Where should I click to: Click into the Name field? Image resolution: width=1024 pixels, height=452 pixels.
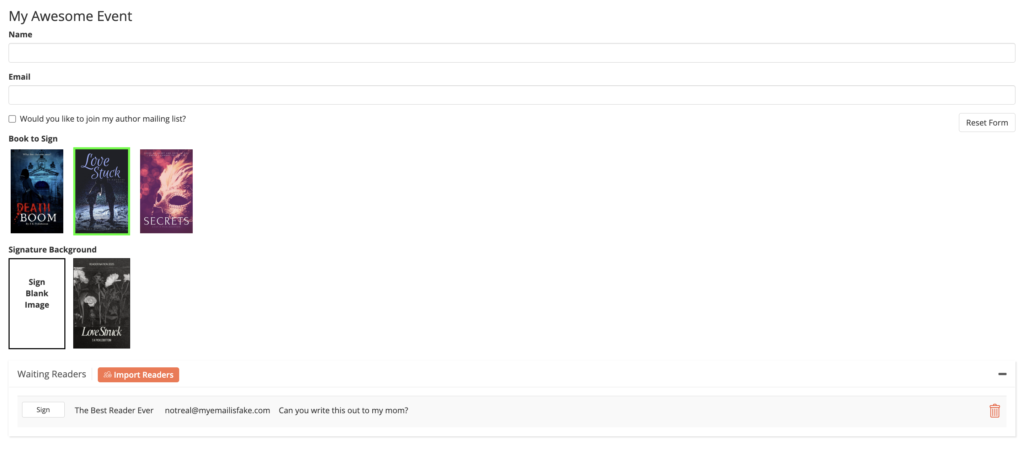pyautogui.click(x=512, y=53)
